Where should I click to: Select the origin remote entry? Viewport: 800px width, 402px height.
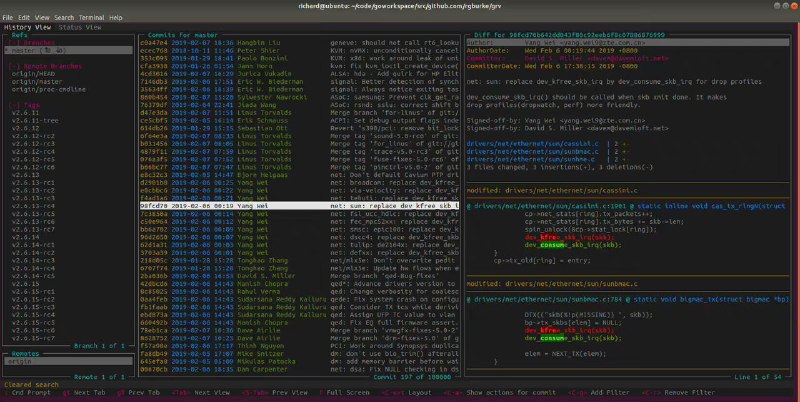[x=21, y=359]
